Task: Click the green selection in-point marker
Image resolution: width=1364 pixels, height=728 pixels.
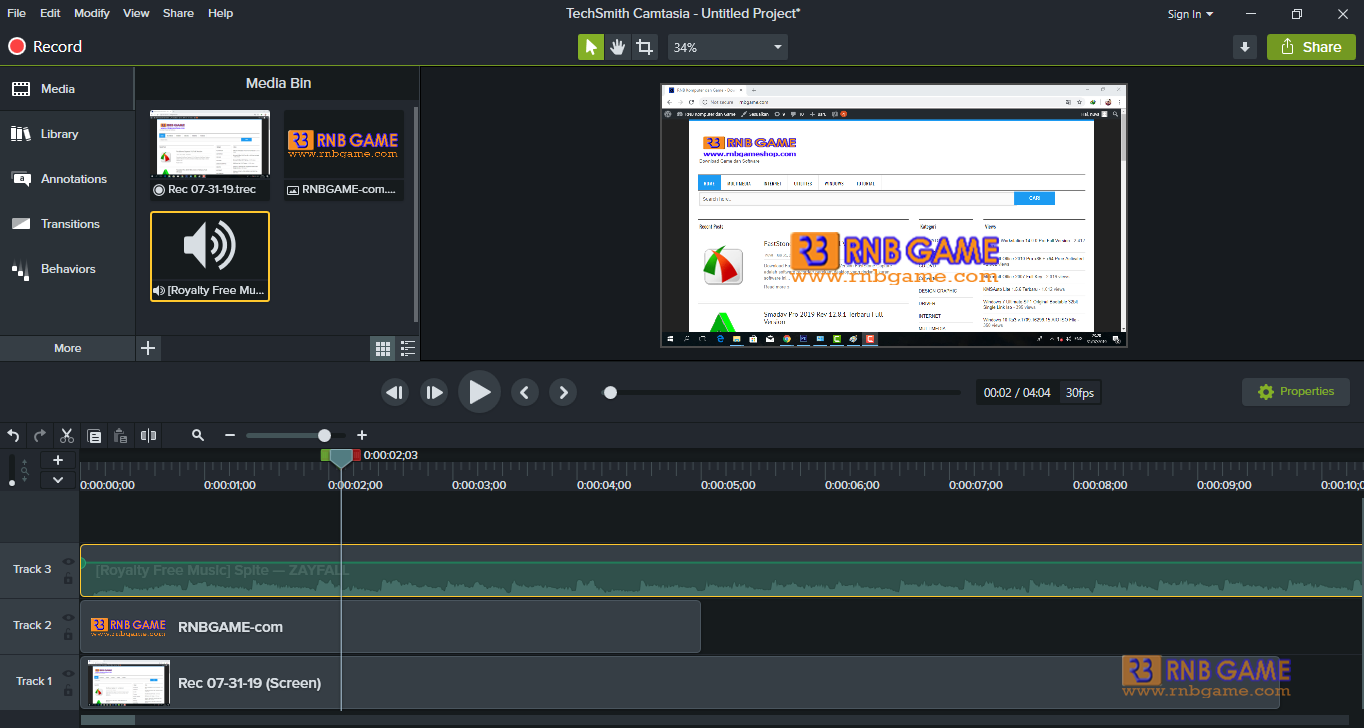Action: [325, 455]
